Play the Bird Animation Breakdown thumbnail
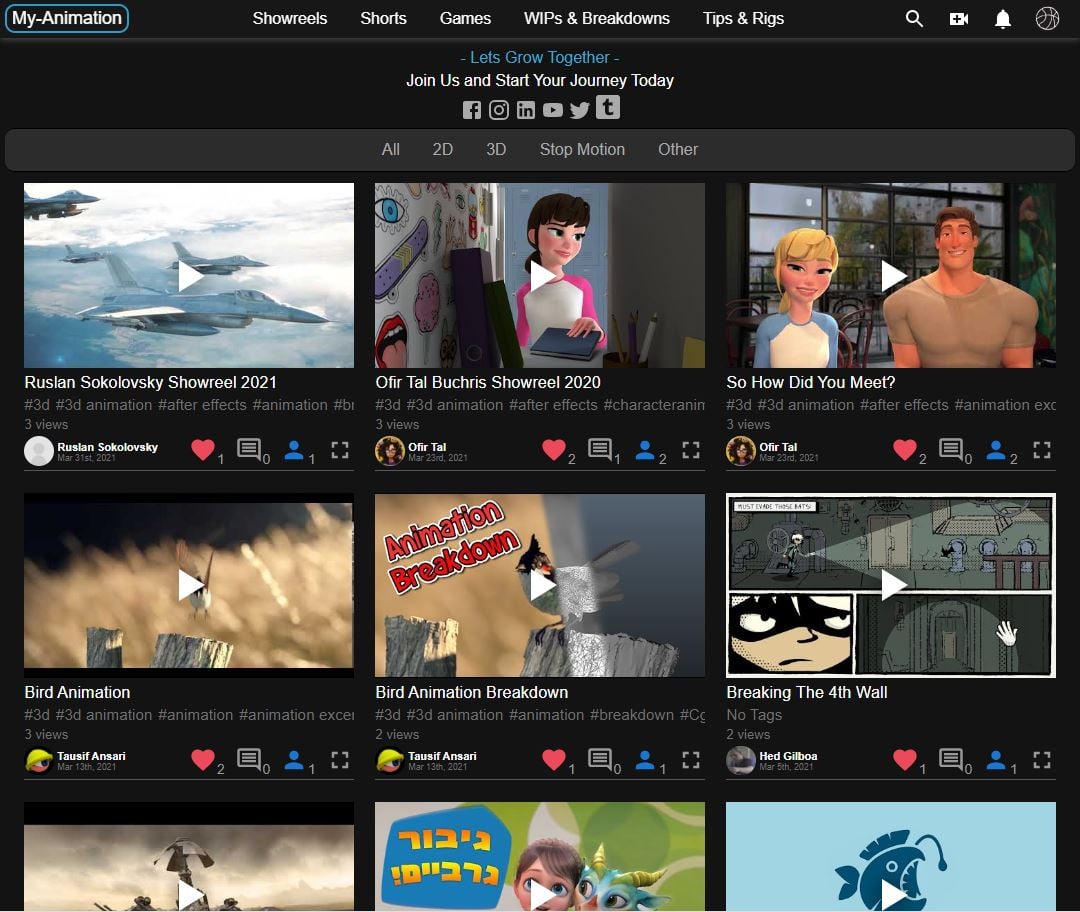The height and width of the screenshot is (912, 1080). [540, 585]
